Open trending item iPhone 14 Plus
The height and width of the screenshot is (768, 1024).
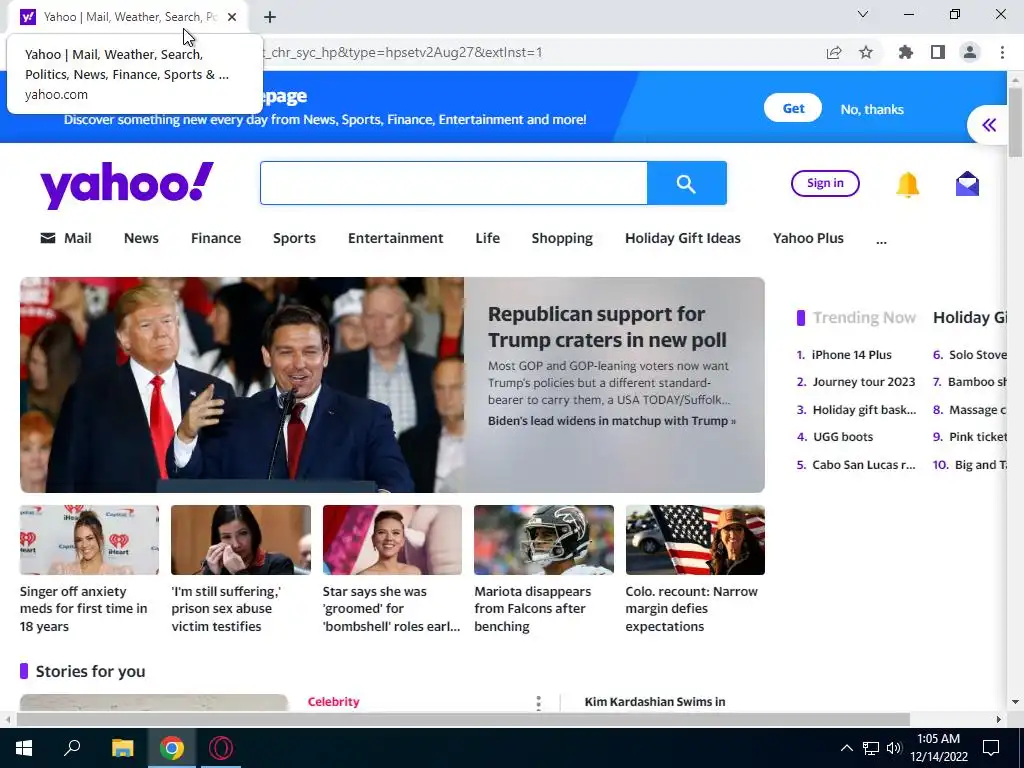(851, 355)
